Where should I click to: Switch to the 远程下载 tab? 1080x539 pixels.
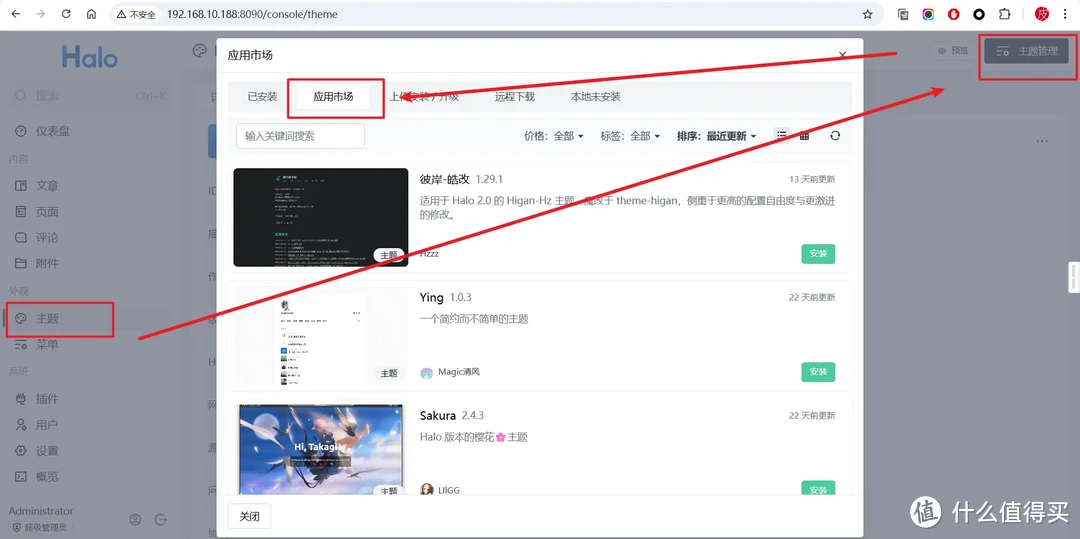click(x=515, y=96)
